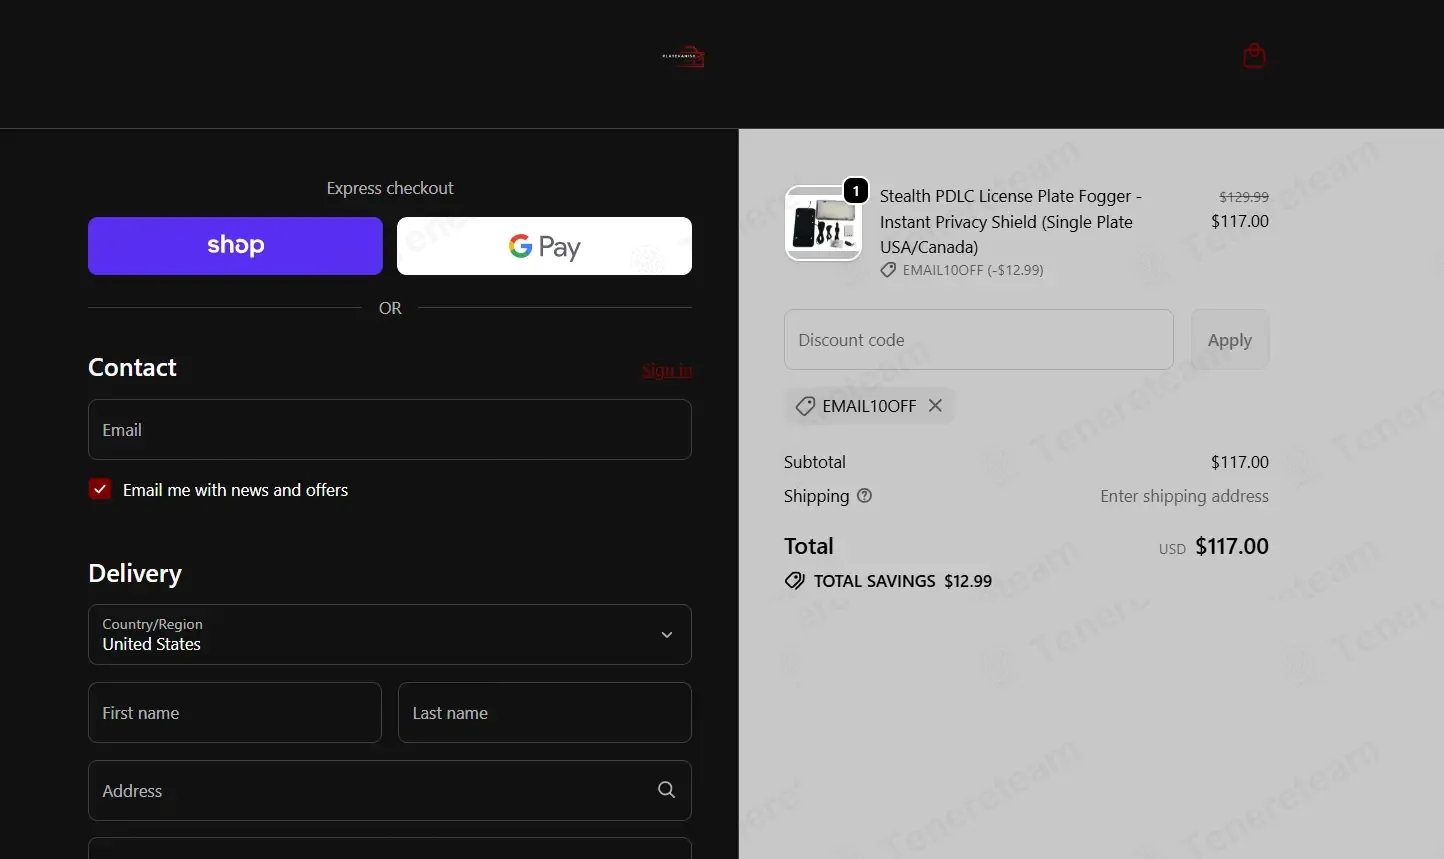This screenshot has width=1444, height=859.
Task: Apply the discount code
Action: (x=1230, y=340)
